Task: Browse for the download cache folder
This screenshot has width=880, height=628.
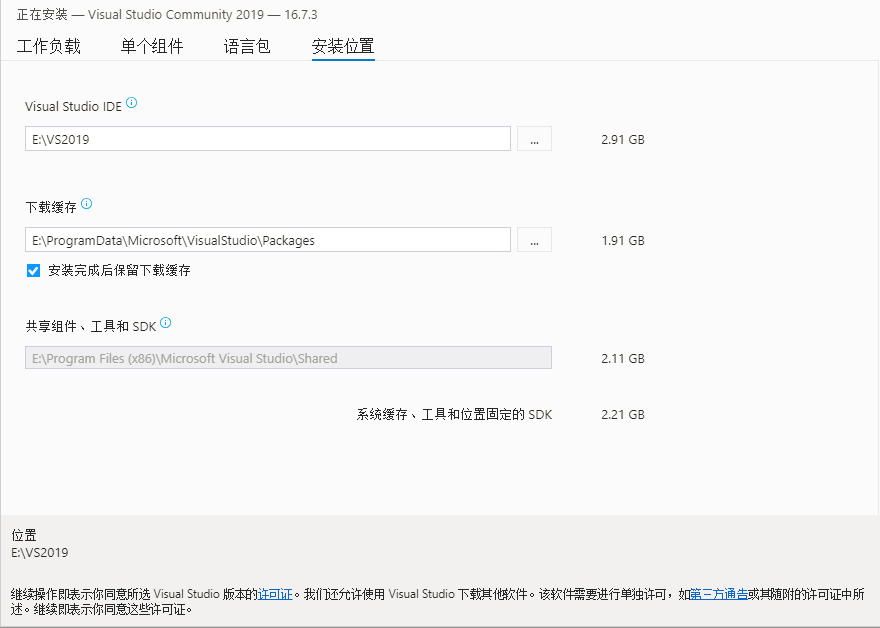Action: point(534,240)
